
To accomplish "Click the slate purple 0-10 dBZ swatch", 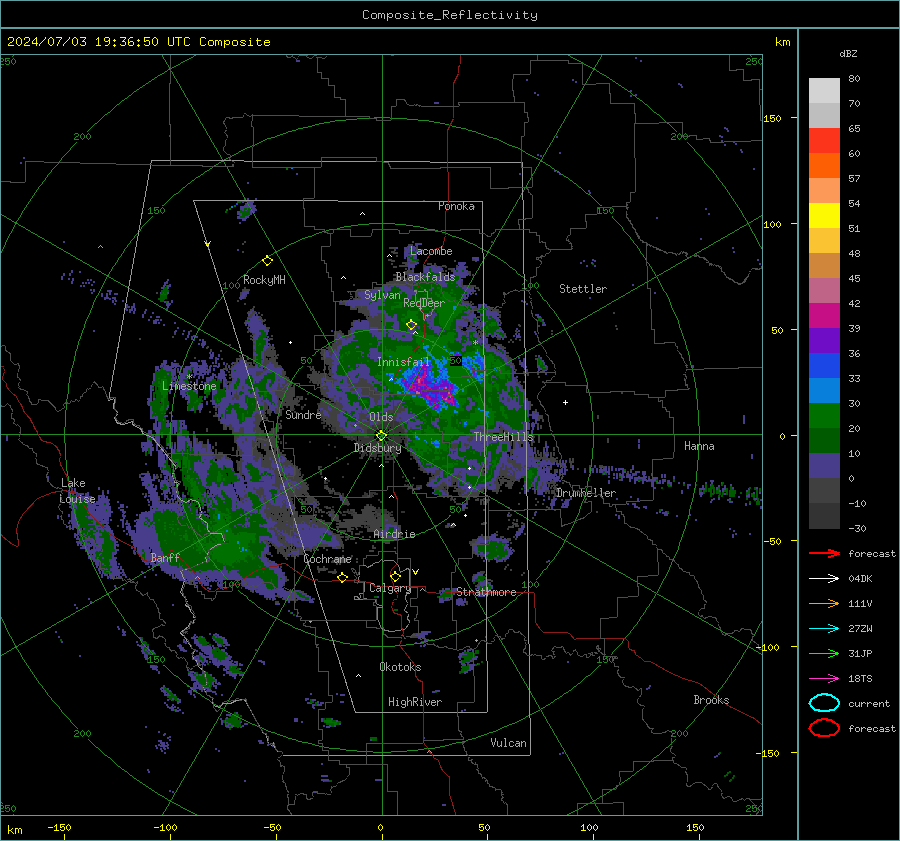I will click(824, 466).
